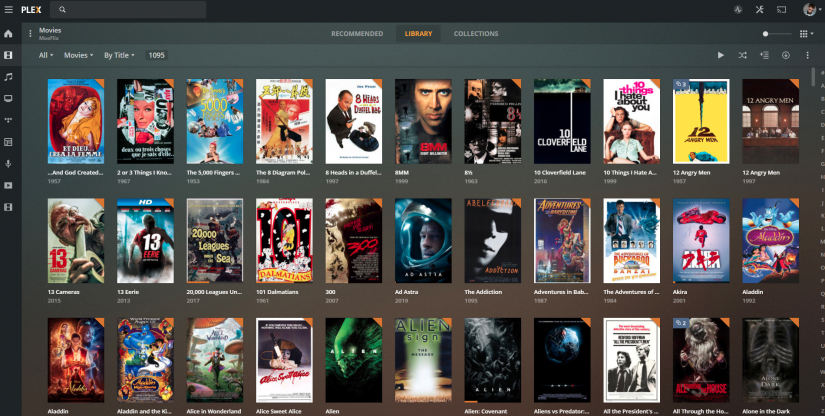Click the 20,000 Leagues Un... title link
Image resolution: width=825 pixels, height=416 pixels.
click(x=213, y=292)
